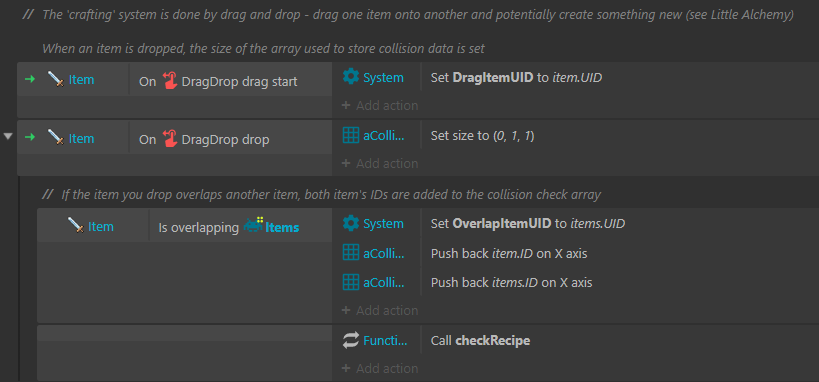
Task: Click Item sword icon in Is overlapping condition
Action: tap(76, 226)
